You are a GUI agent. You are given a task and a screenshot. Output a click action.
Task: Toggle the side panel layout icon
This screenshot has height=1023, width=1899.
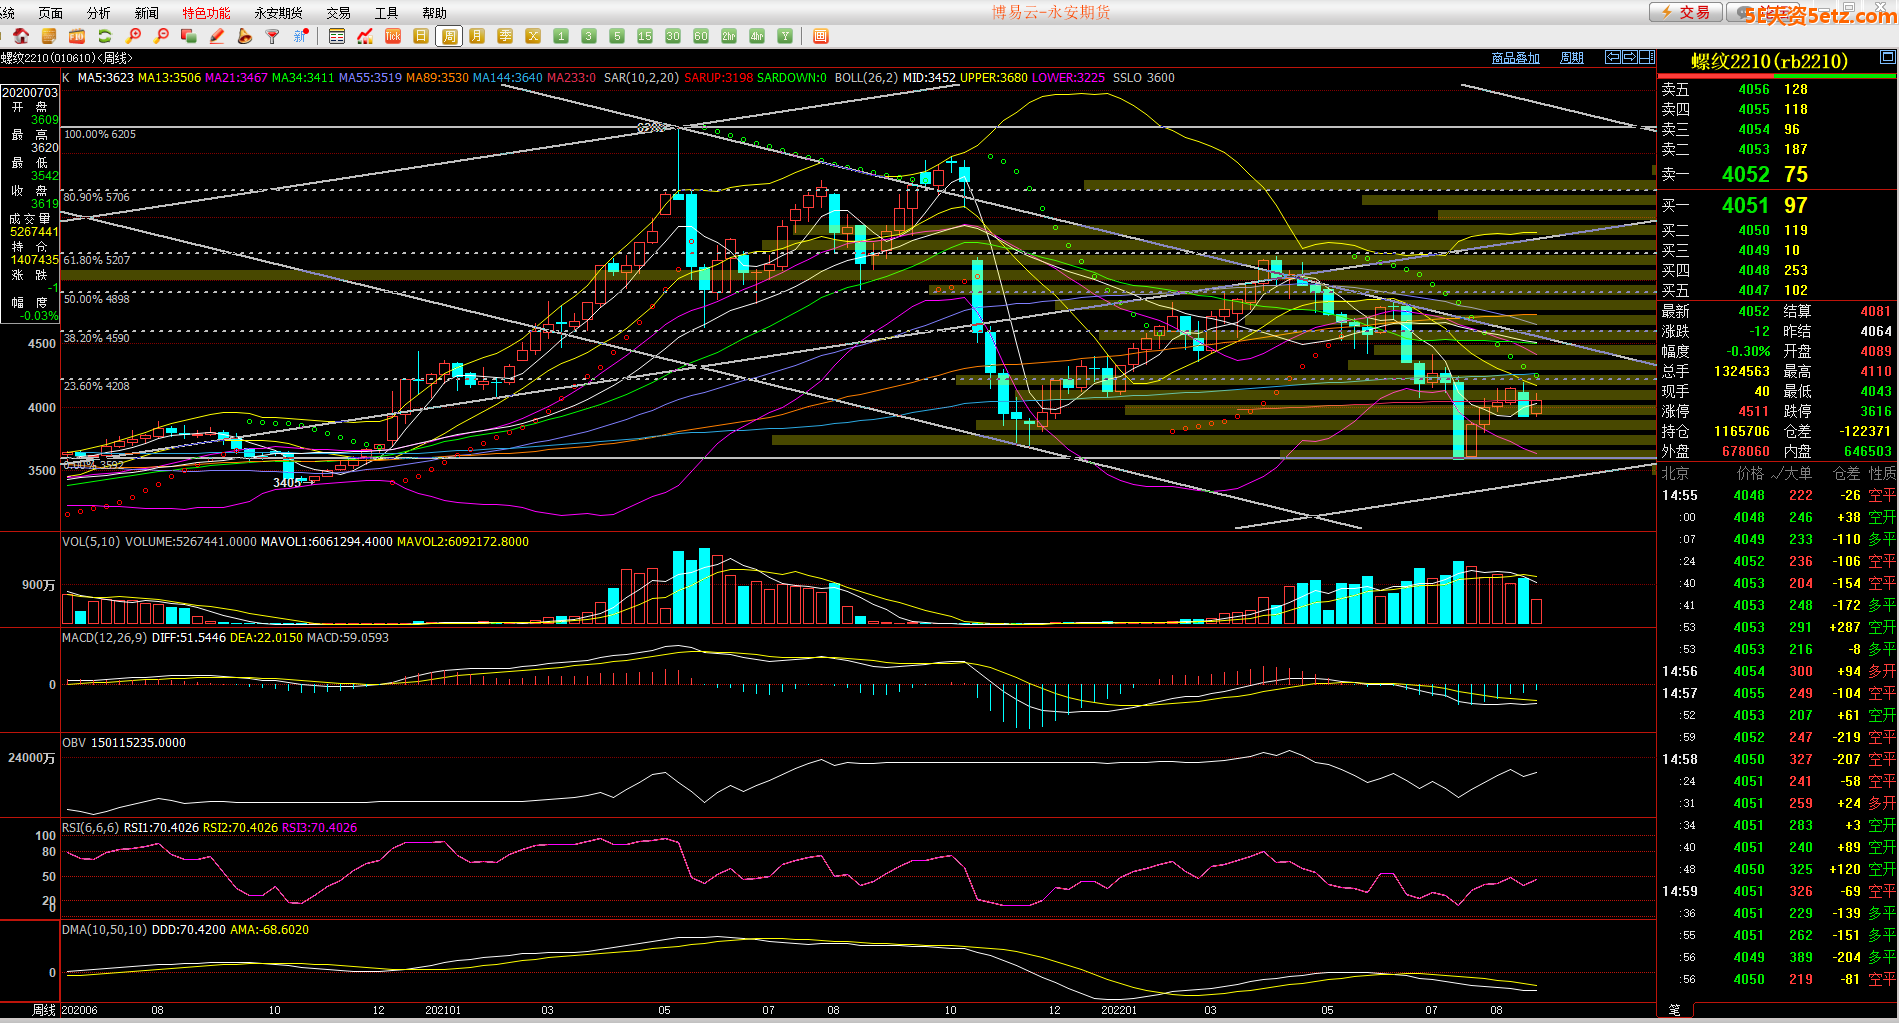tap(1647, 57)
